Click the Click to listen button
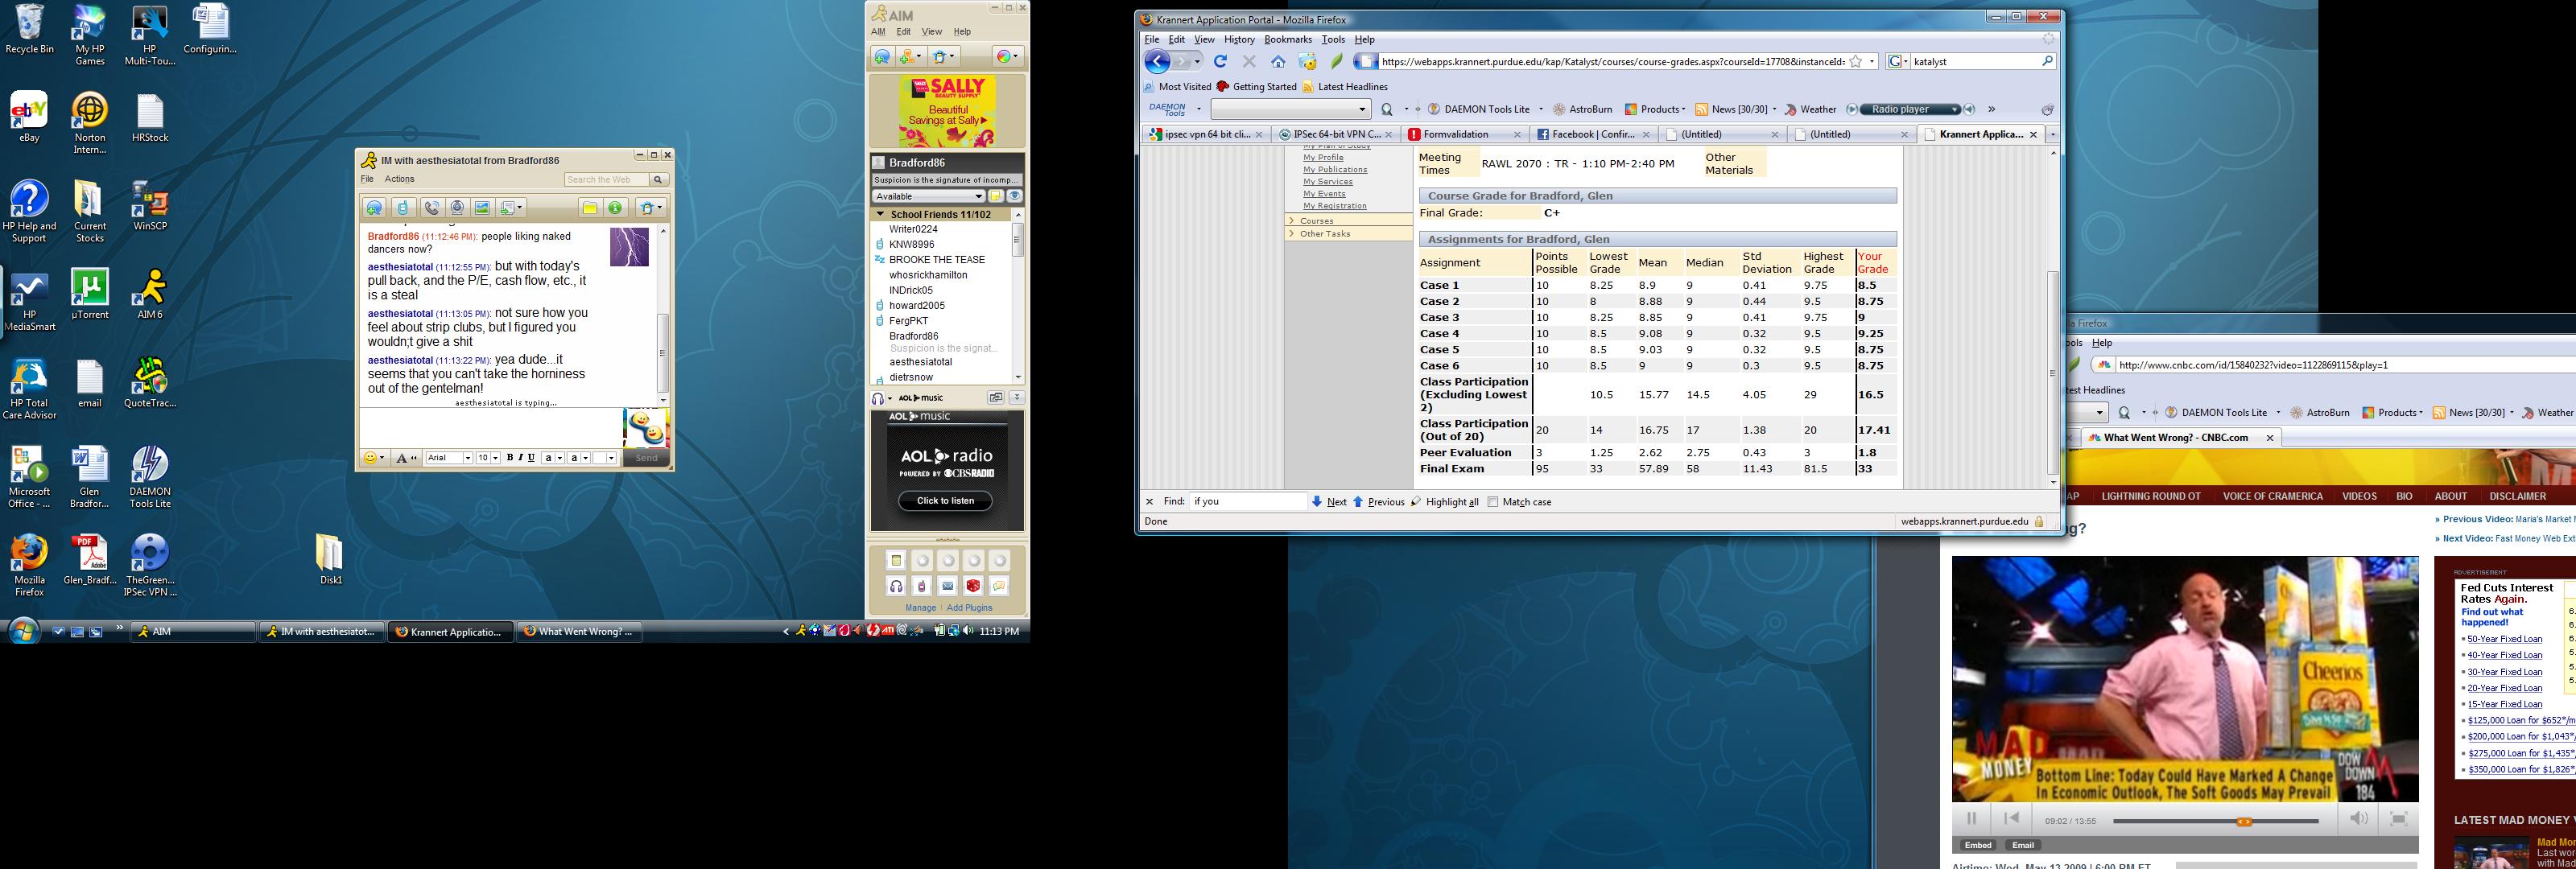2576x869 pixels. pyautogui.click(x=945, y=501)
